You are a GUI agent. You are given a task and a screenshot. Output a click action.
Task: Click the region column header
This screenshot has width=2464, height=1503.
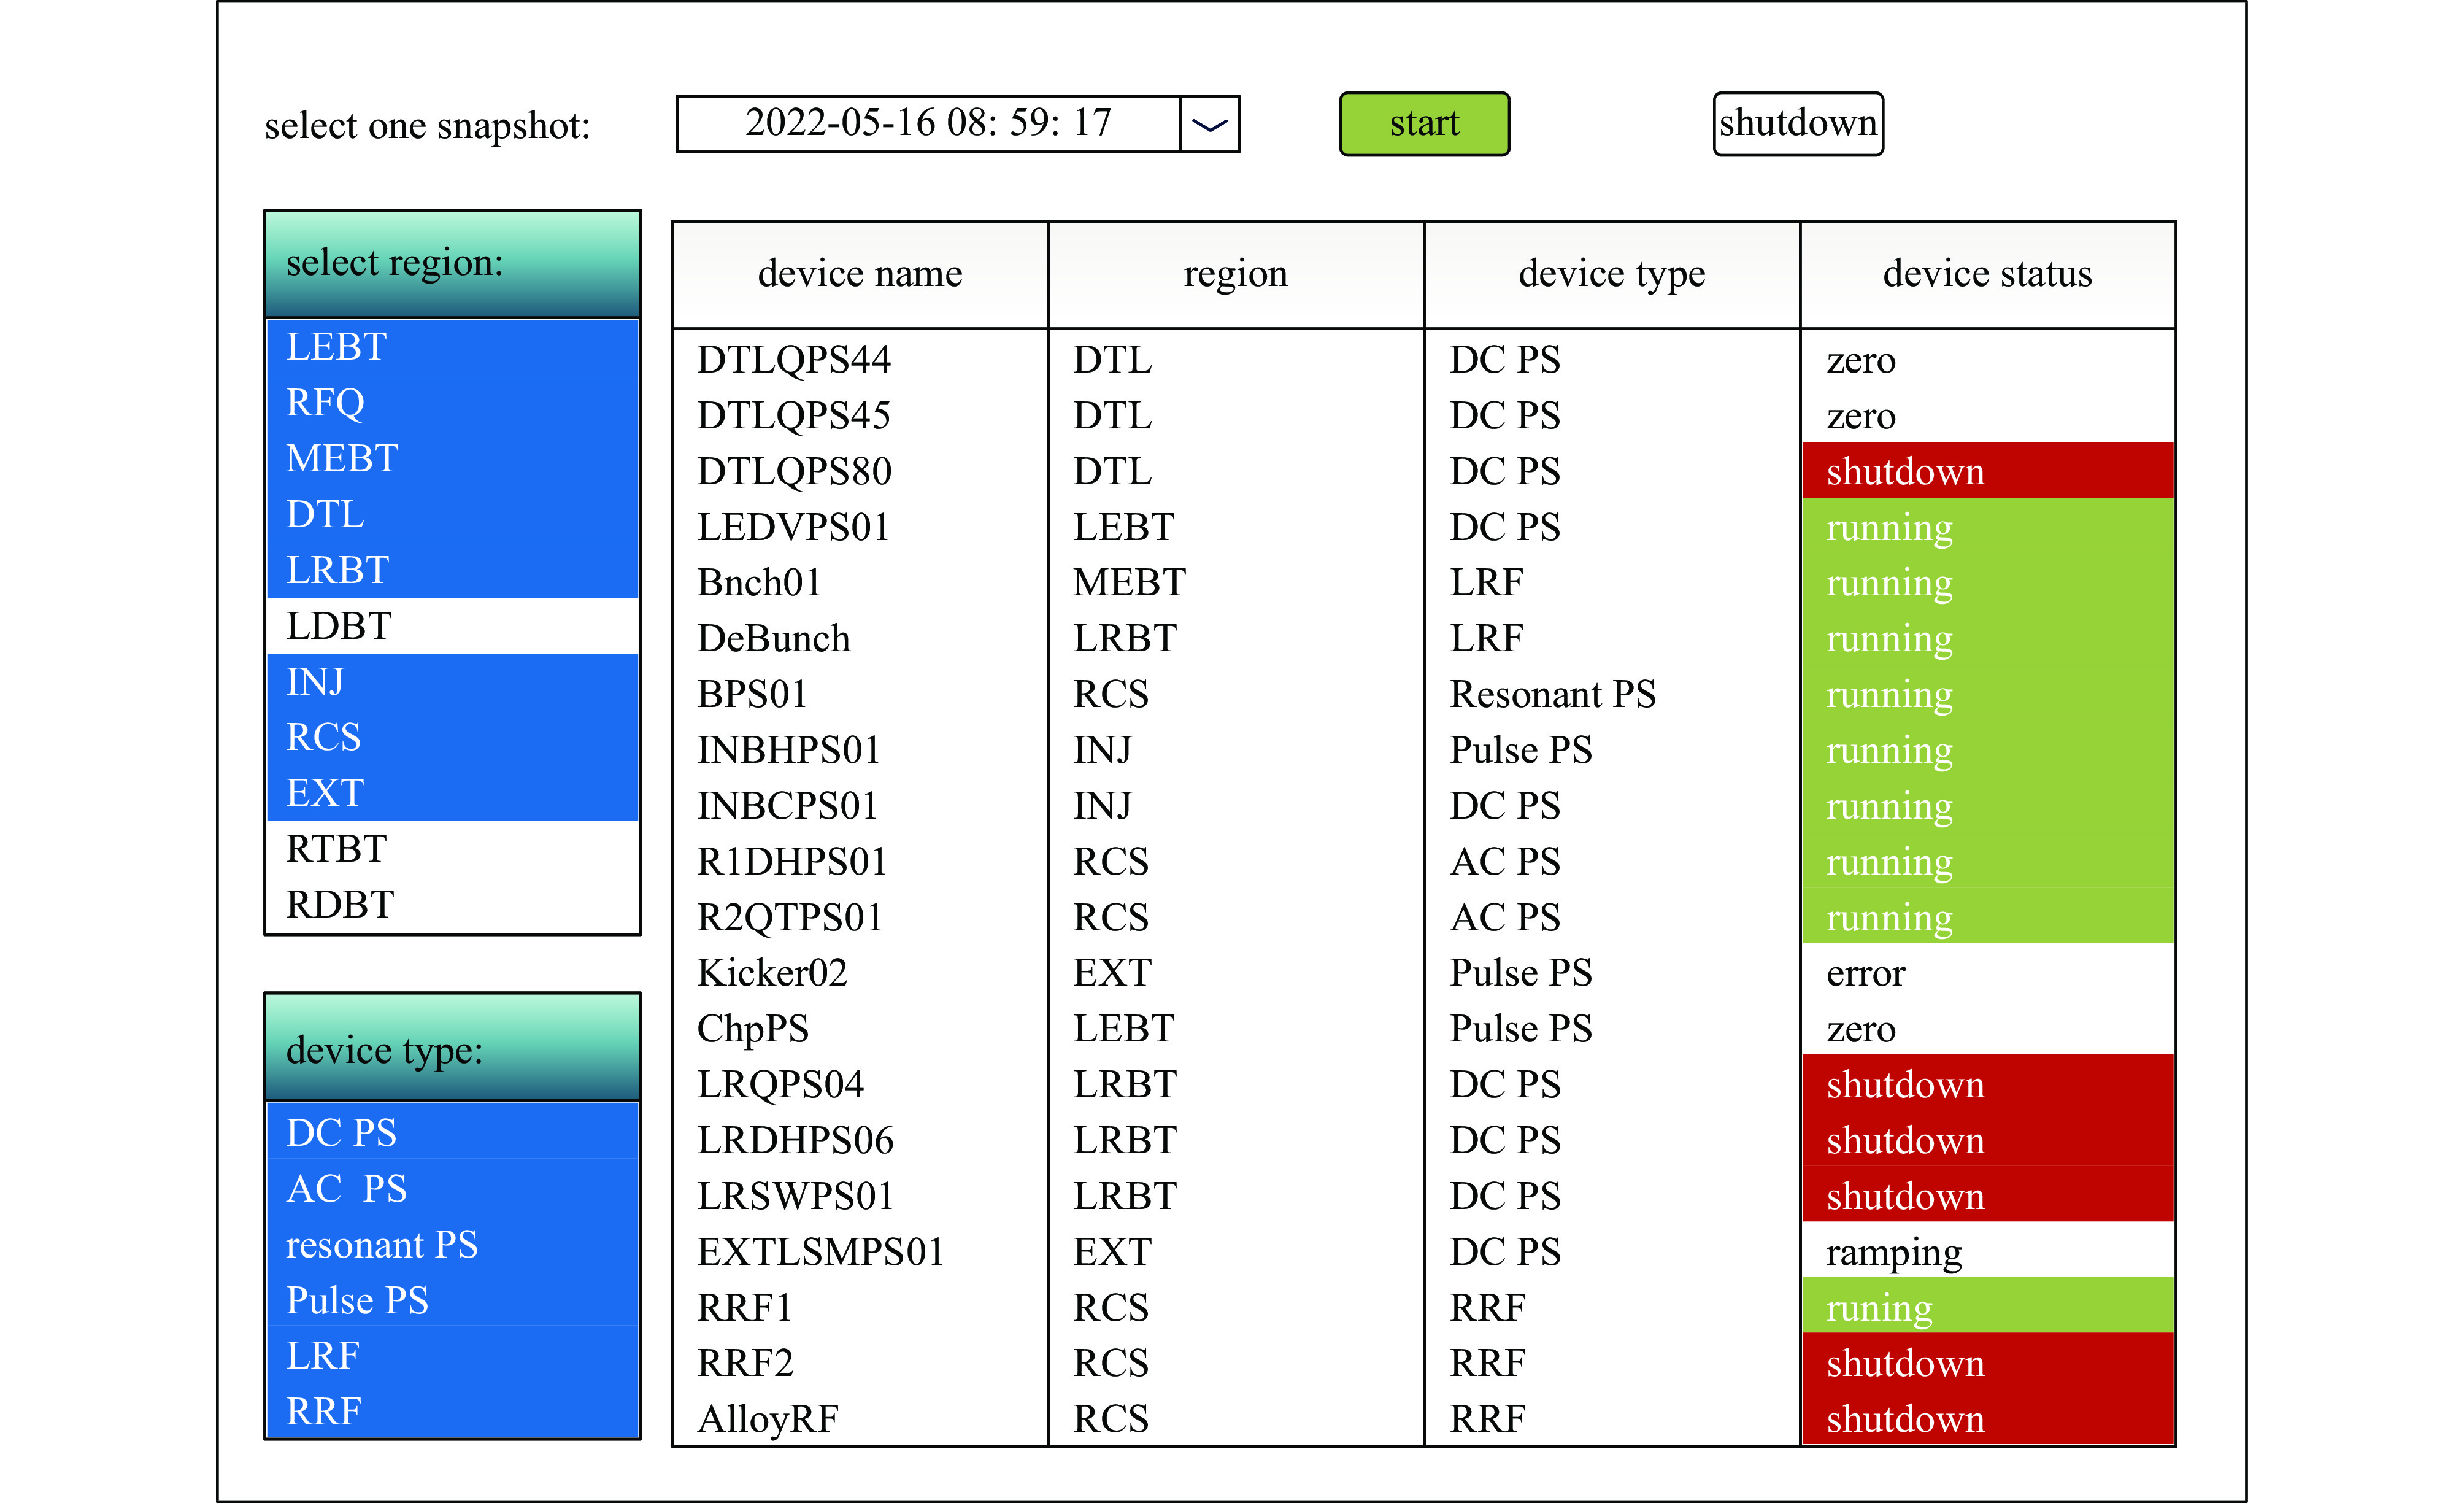pyautogui.click(x=1236, y=275)
